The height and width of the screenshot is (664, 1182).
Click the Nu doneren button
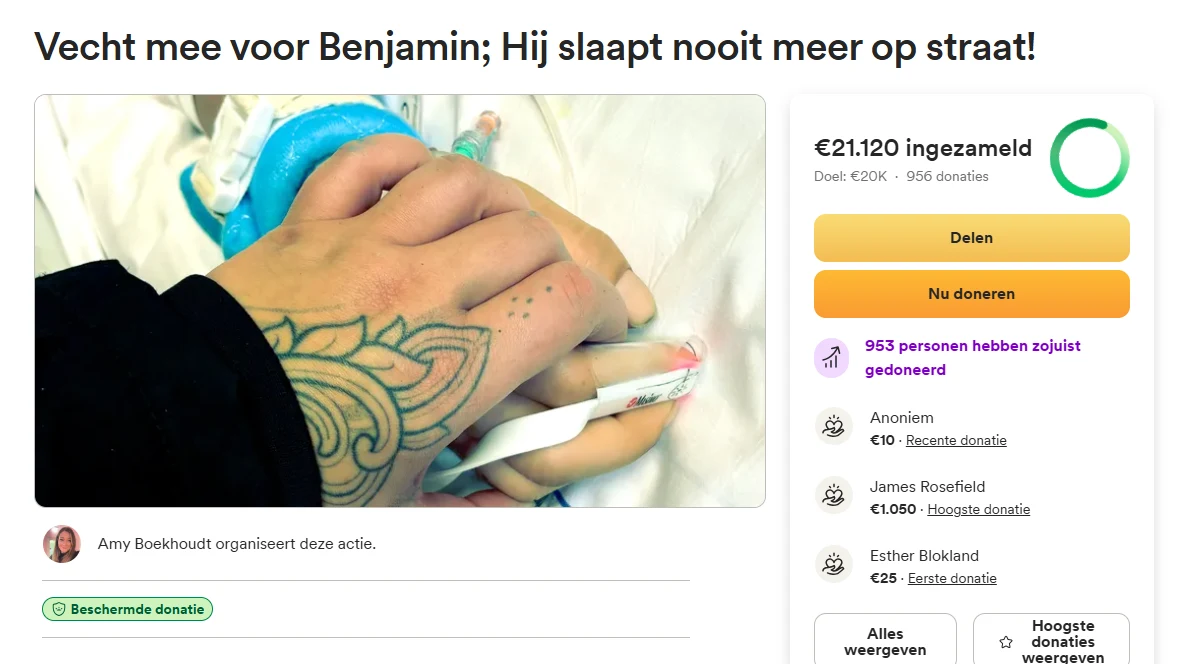[x=971, y=294]
